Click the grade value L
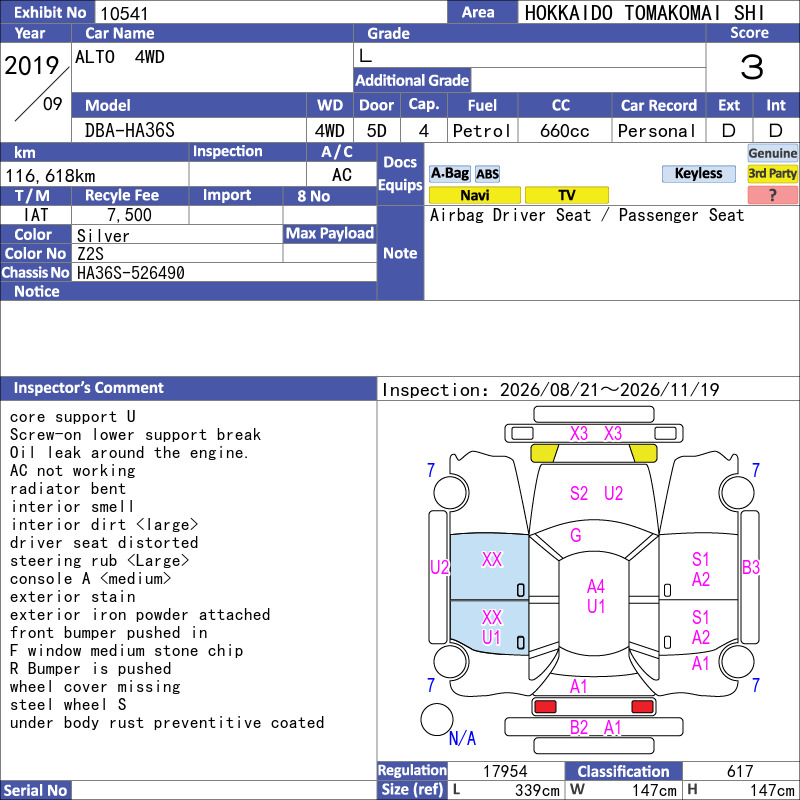 pos(365,56)
